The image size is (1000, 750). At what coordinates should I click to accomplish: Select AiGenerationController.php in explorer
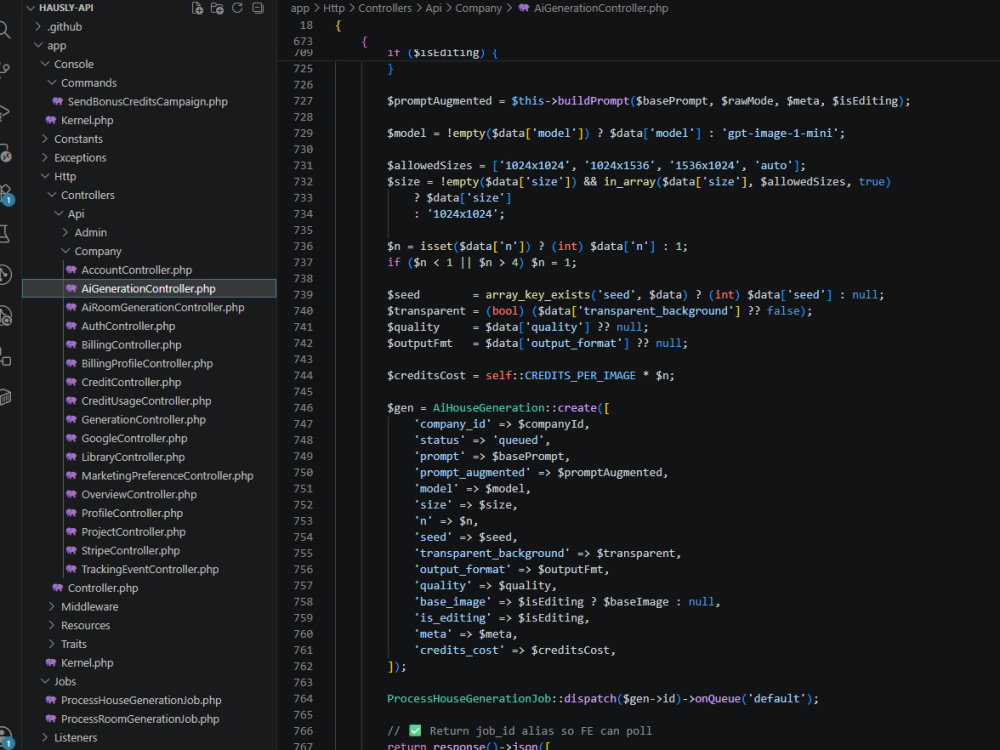(148, 288)
